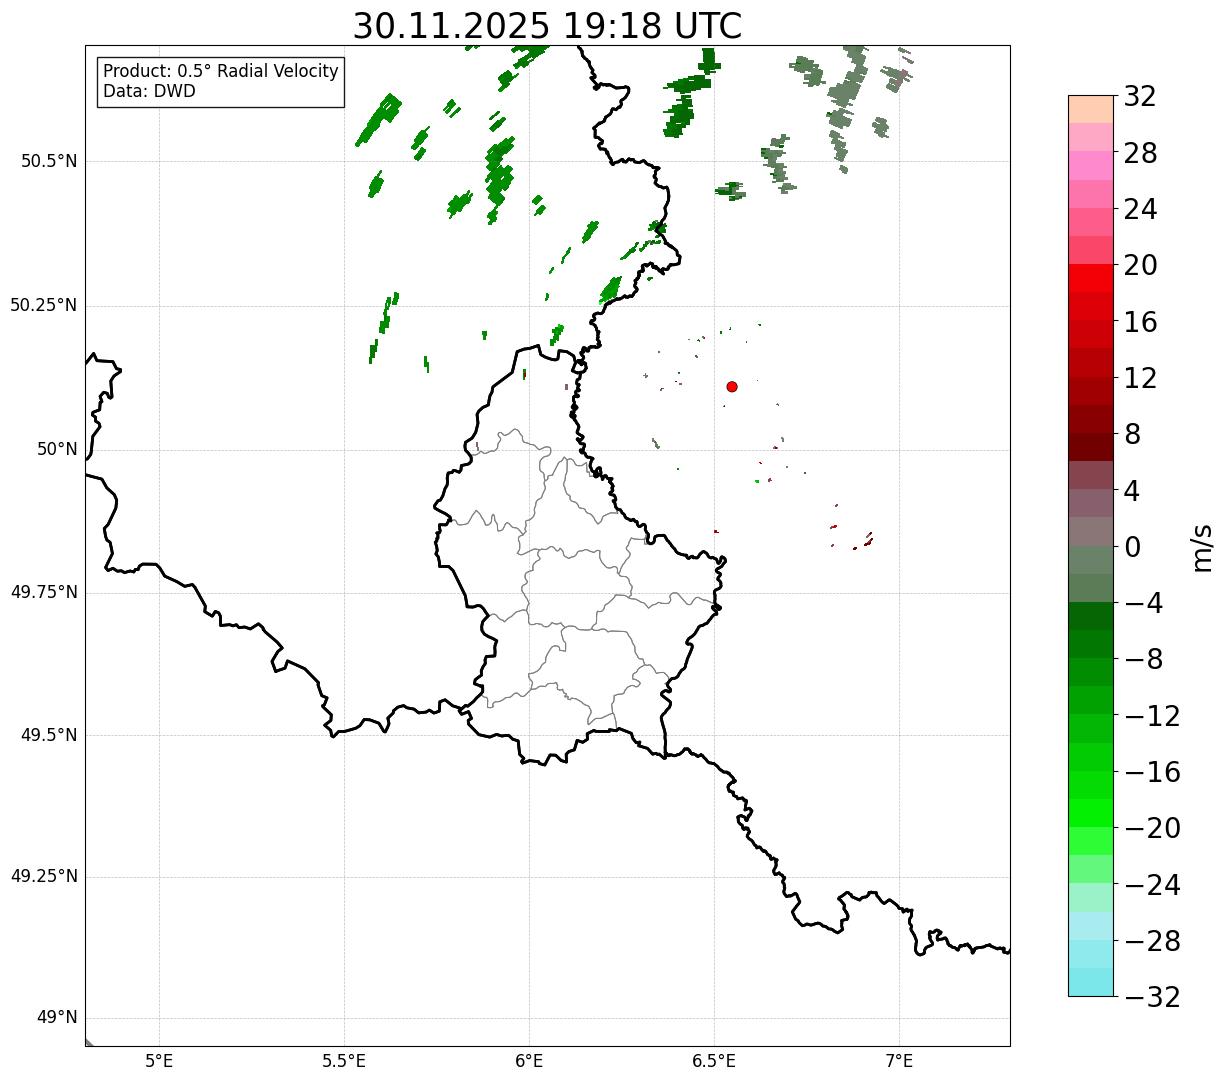Screen dimensions: 1225x1081
Task: Click the colorbar tick label 24
Action: point(1140,210)
